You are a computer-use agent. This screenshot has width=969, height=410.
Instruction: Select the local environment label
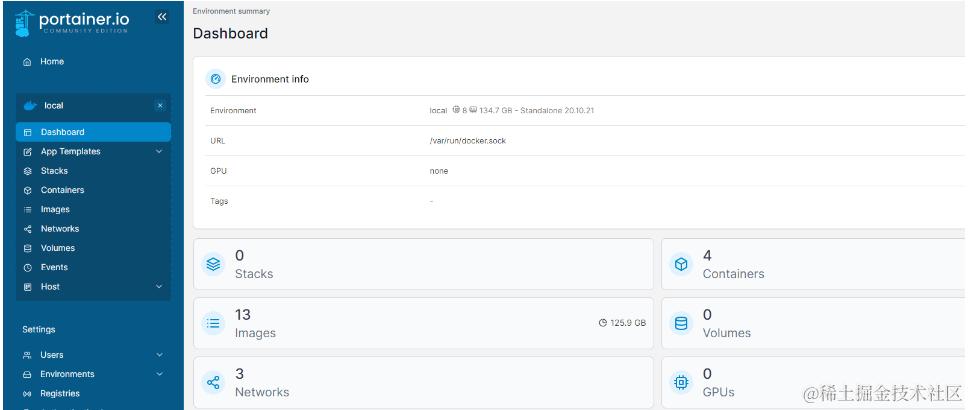coord(54,106)
